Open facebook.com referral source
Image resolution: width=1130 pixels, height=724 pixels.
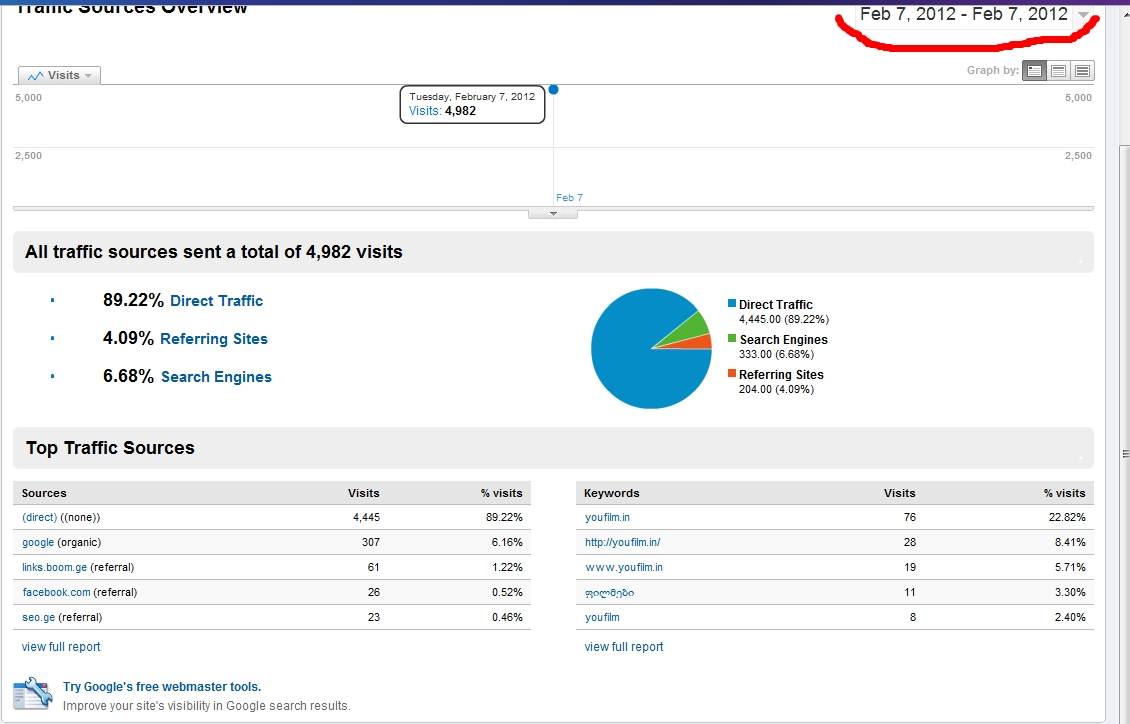[56, 592]
